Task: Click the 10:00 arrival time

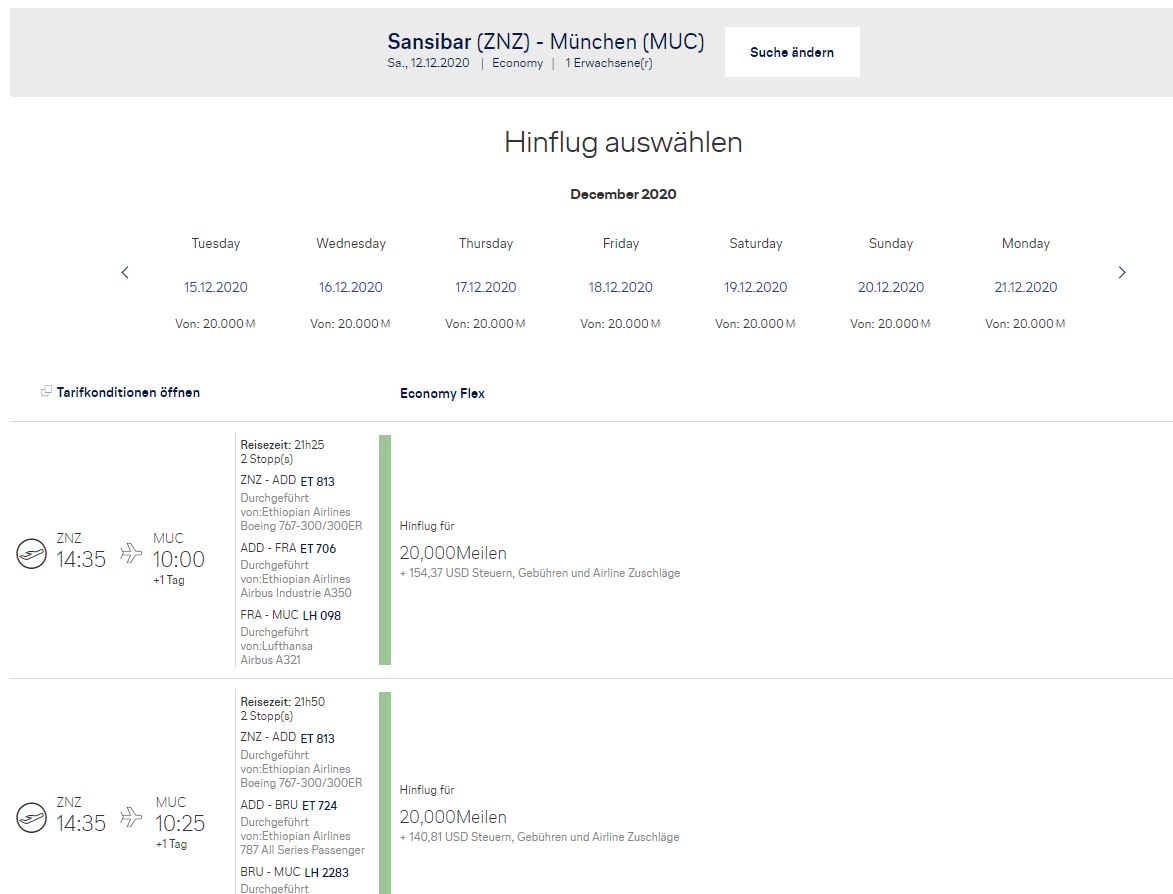Action: pos(179,559)
